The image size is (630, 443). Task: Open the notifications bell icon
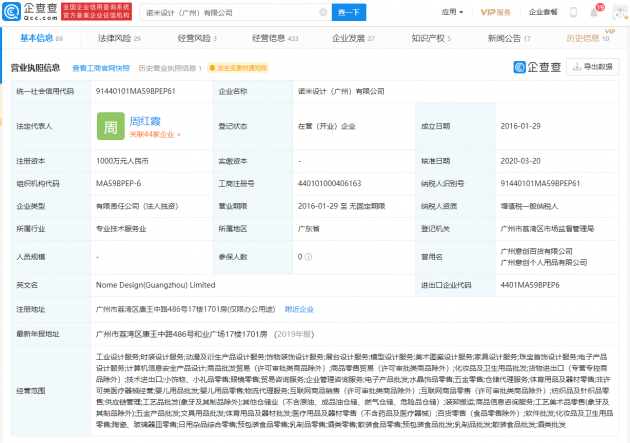tap(594, 12)
